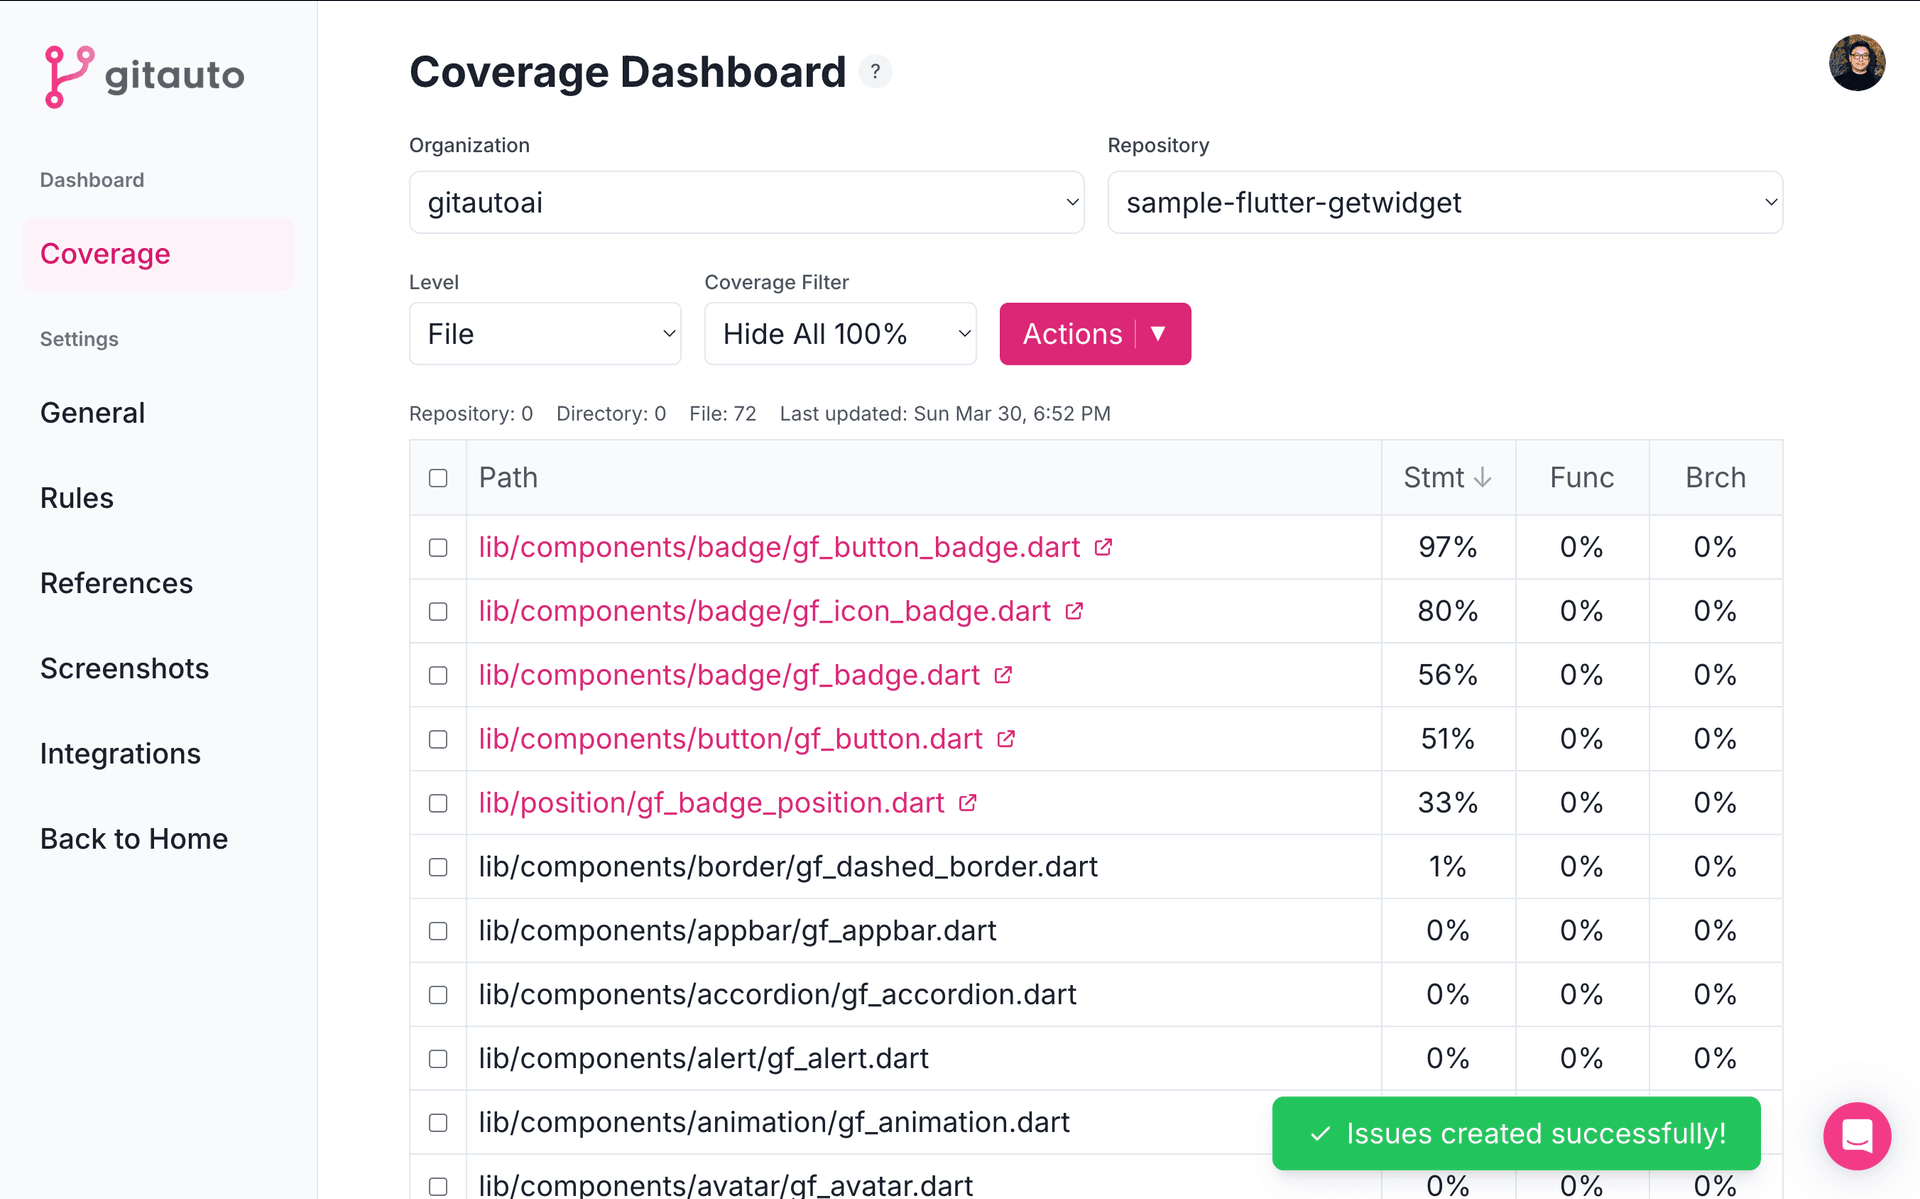1920x1199 pixels.
Task: Open the user profile avatar
Action: 1856,63
